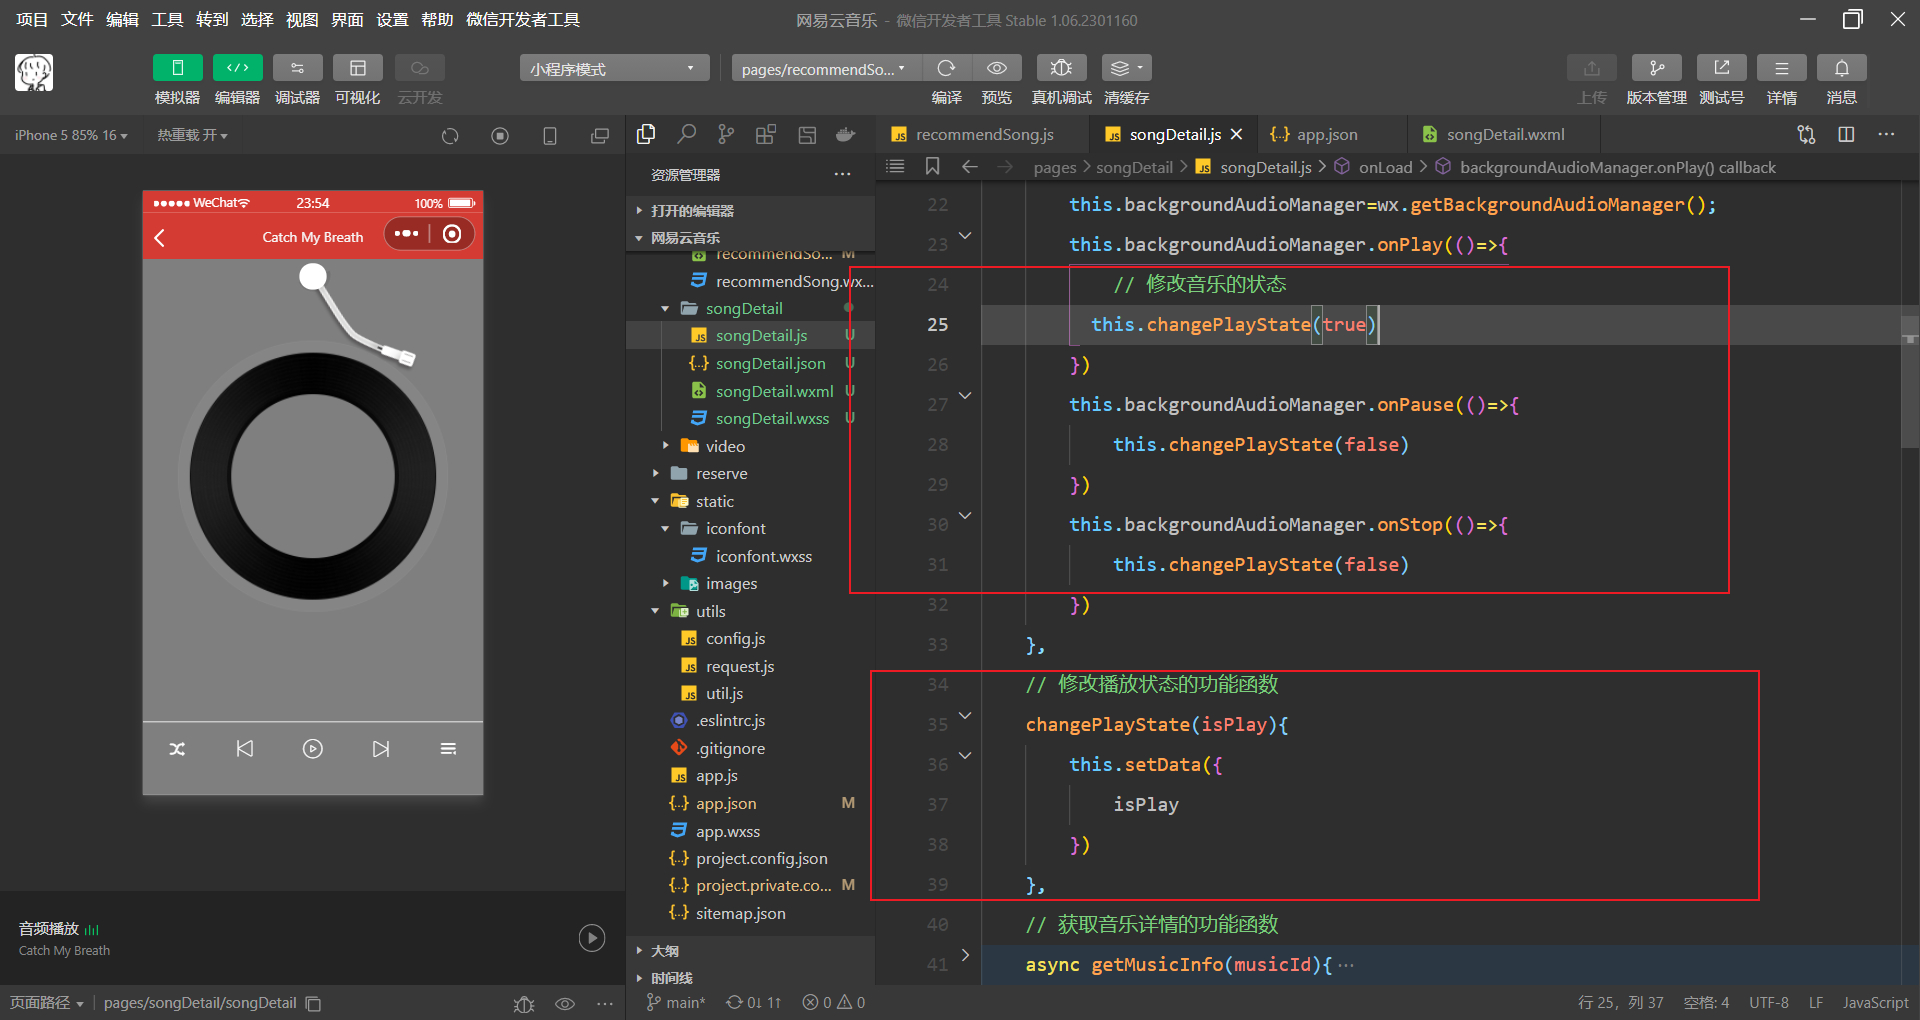Detach the simulator into separate window
The width and height of the screenshot is (1920, 1020).
[x=600, y=136]
